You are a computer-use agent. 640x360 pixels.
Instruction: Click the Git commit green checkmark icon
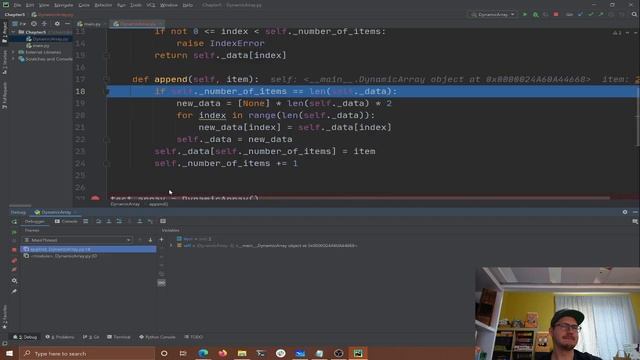coord(591,14)
